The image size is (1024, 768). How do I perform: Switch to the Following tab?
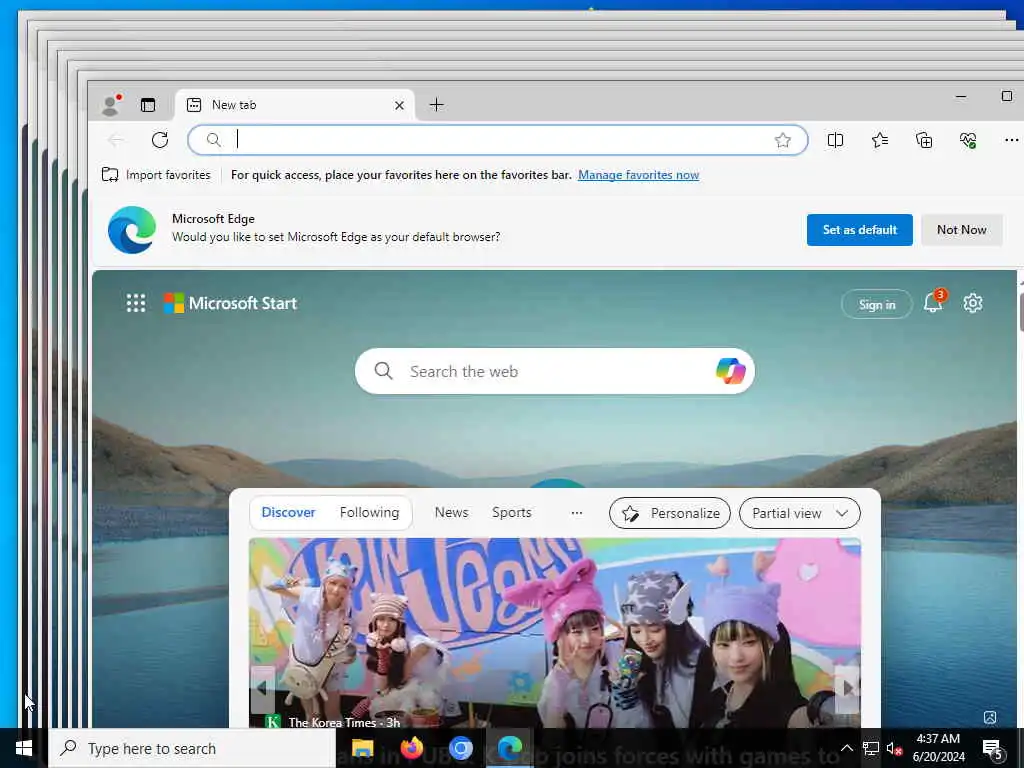[369, 513]
